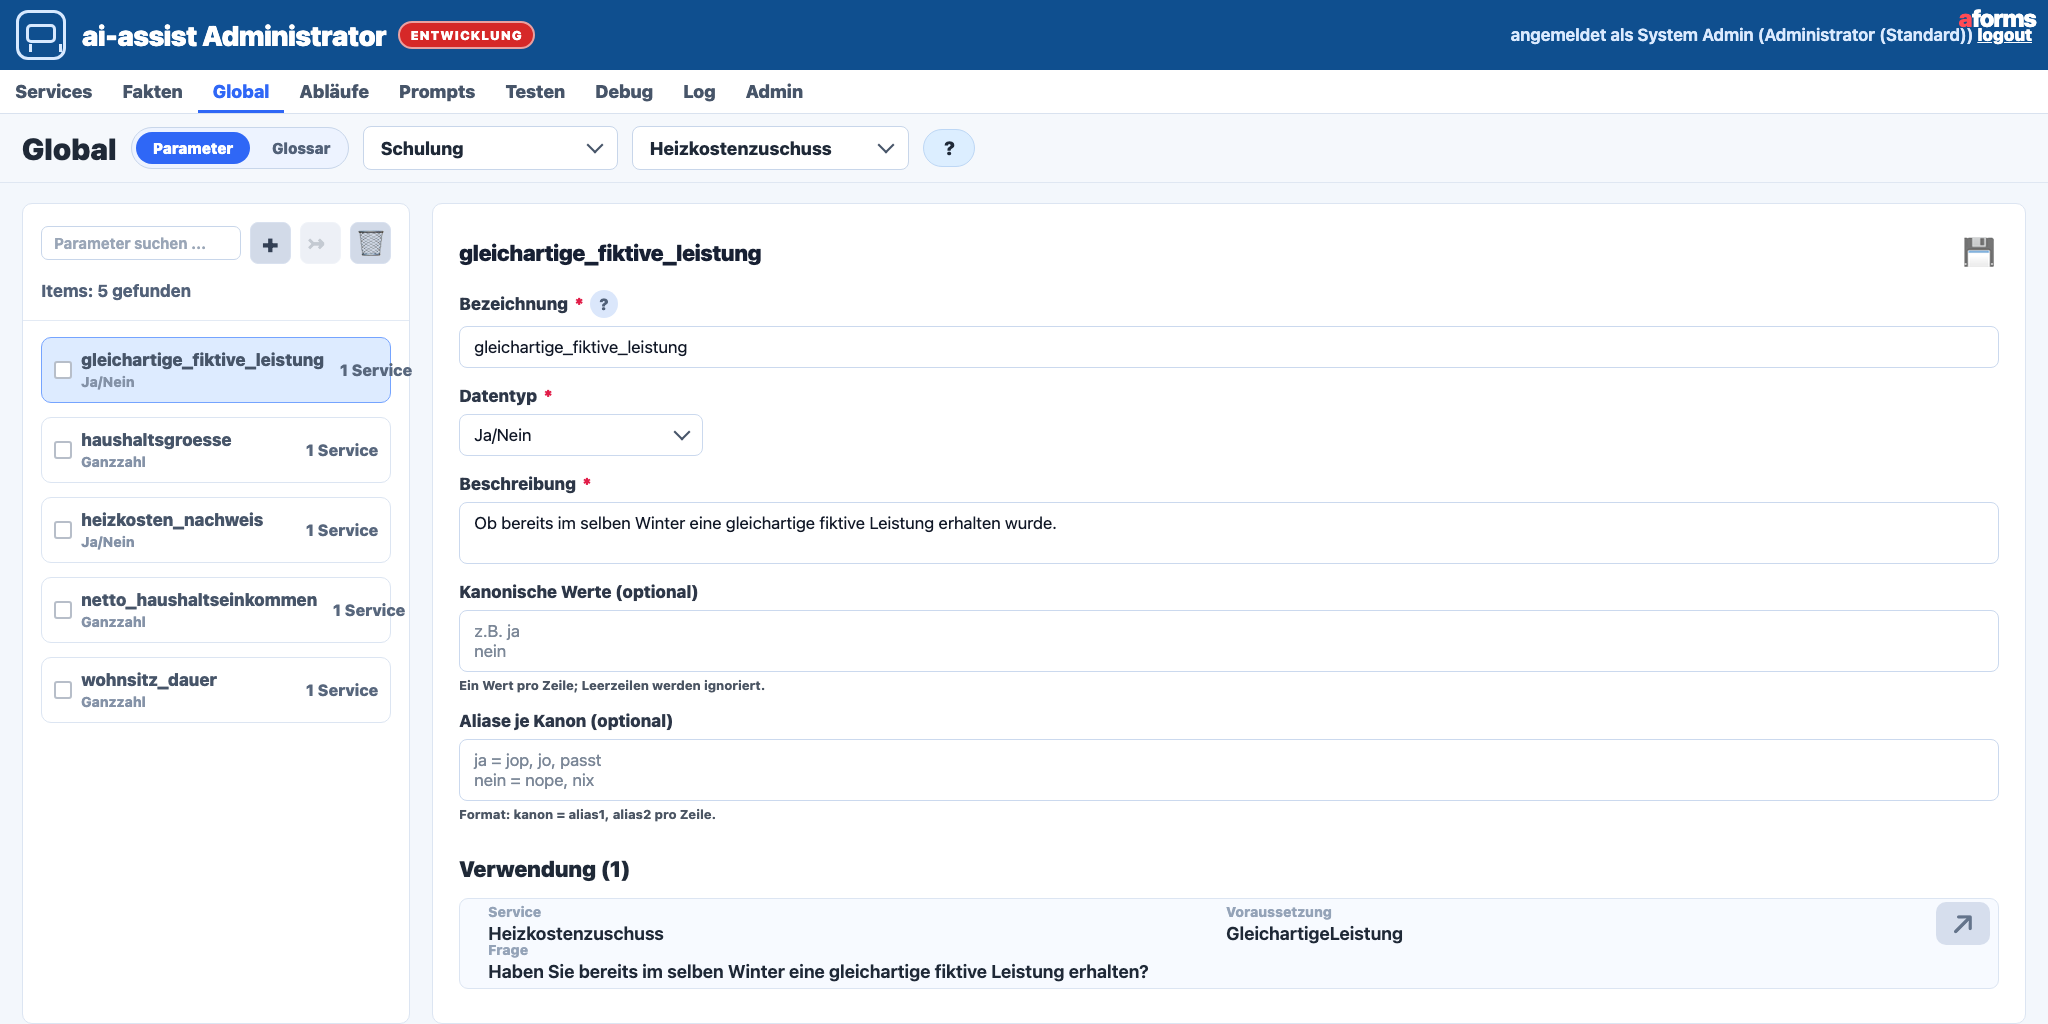Open the Schulung dropdown
Screen dimensions: 2048x1024
pos(490,148)
